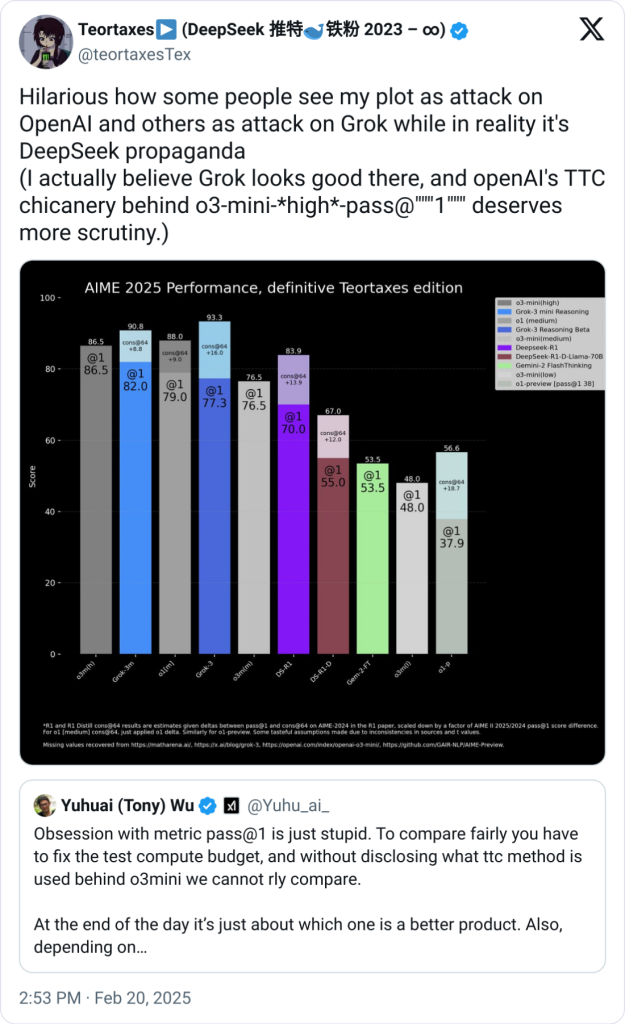This screenshot has height=1024, width=625.
Task: Open the AIME 2025 chart image
Action: [312, 513]
